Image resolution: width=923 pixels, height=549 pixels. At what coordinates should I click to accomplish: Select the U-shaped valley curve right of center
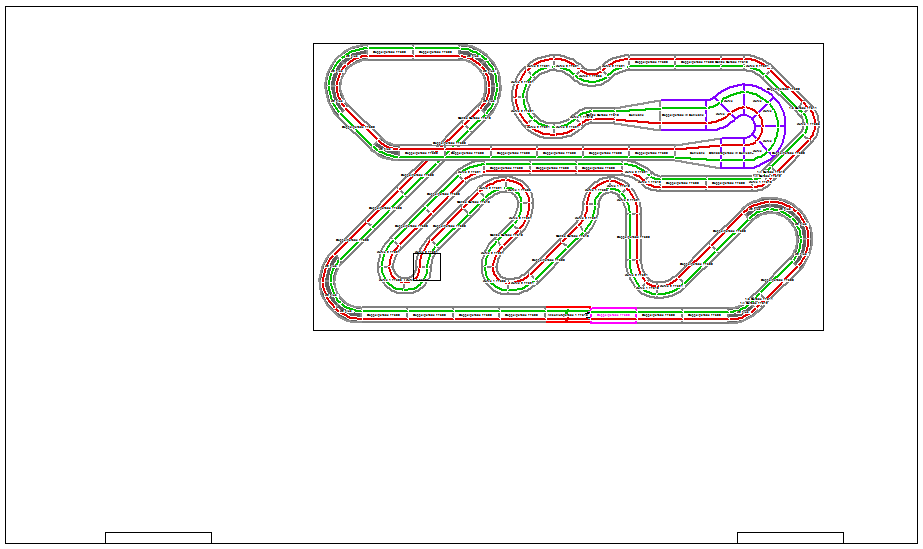point(660,284)
